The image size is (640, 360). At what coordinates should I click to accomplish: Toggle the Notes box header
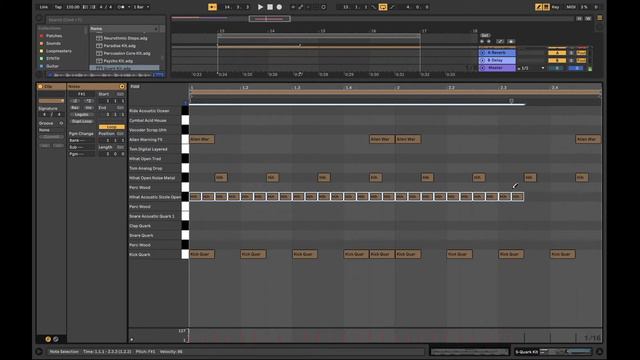pyautogui.click(x=97, y=87)
